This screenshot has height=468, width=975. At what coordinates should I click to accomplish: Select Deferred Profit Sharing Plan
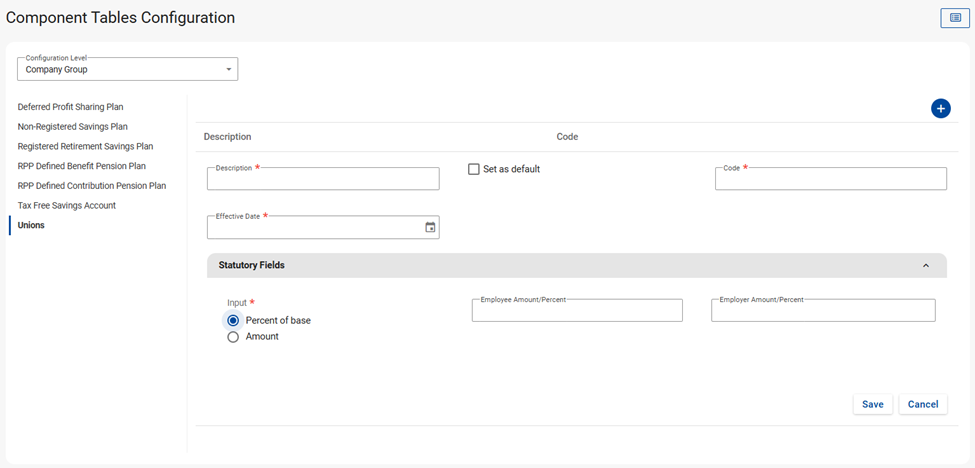point(70,107)
